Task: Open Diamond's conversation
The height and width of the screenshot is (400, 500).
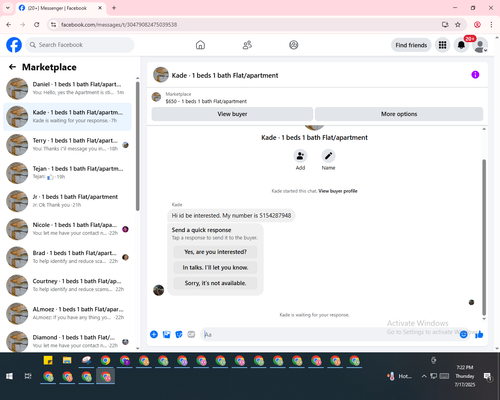Action: (x=67, y=341)
